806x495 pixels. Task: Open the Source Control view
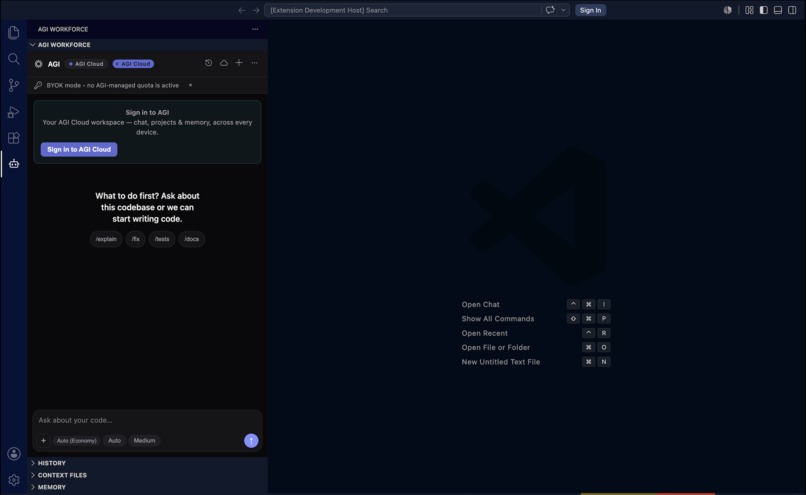point(14,85)
